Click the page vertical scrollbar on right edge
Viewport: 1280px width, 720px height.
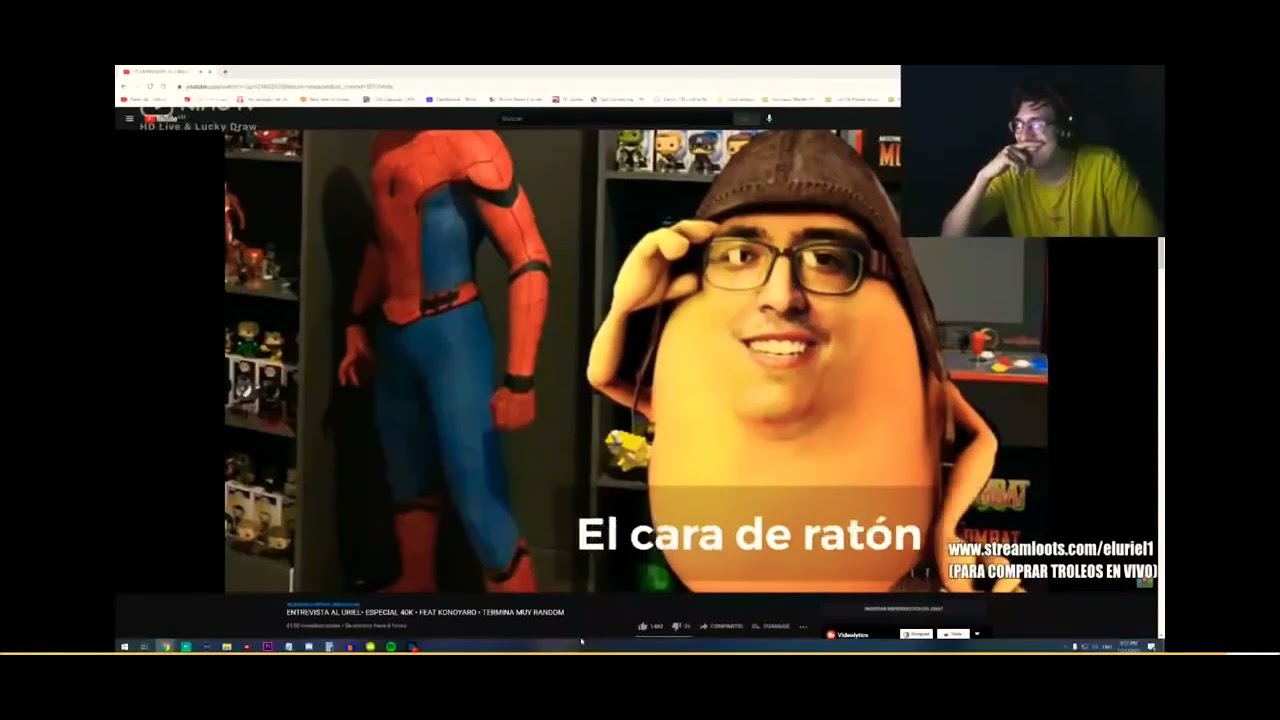[1161, 437]
